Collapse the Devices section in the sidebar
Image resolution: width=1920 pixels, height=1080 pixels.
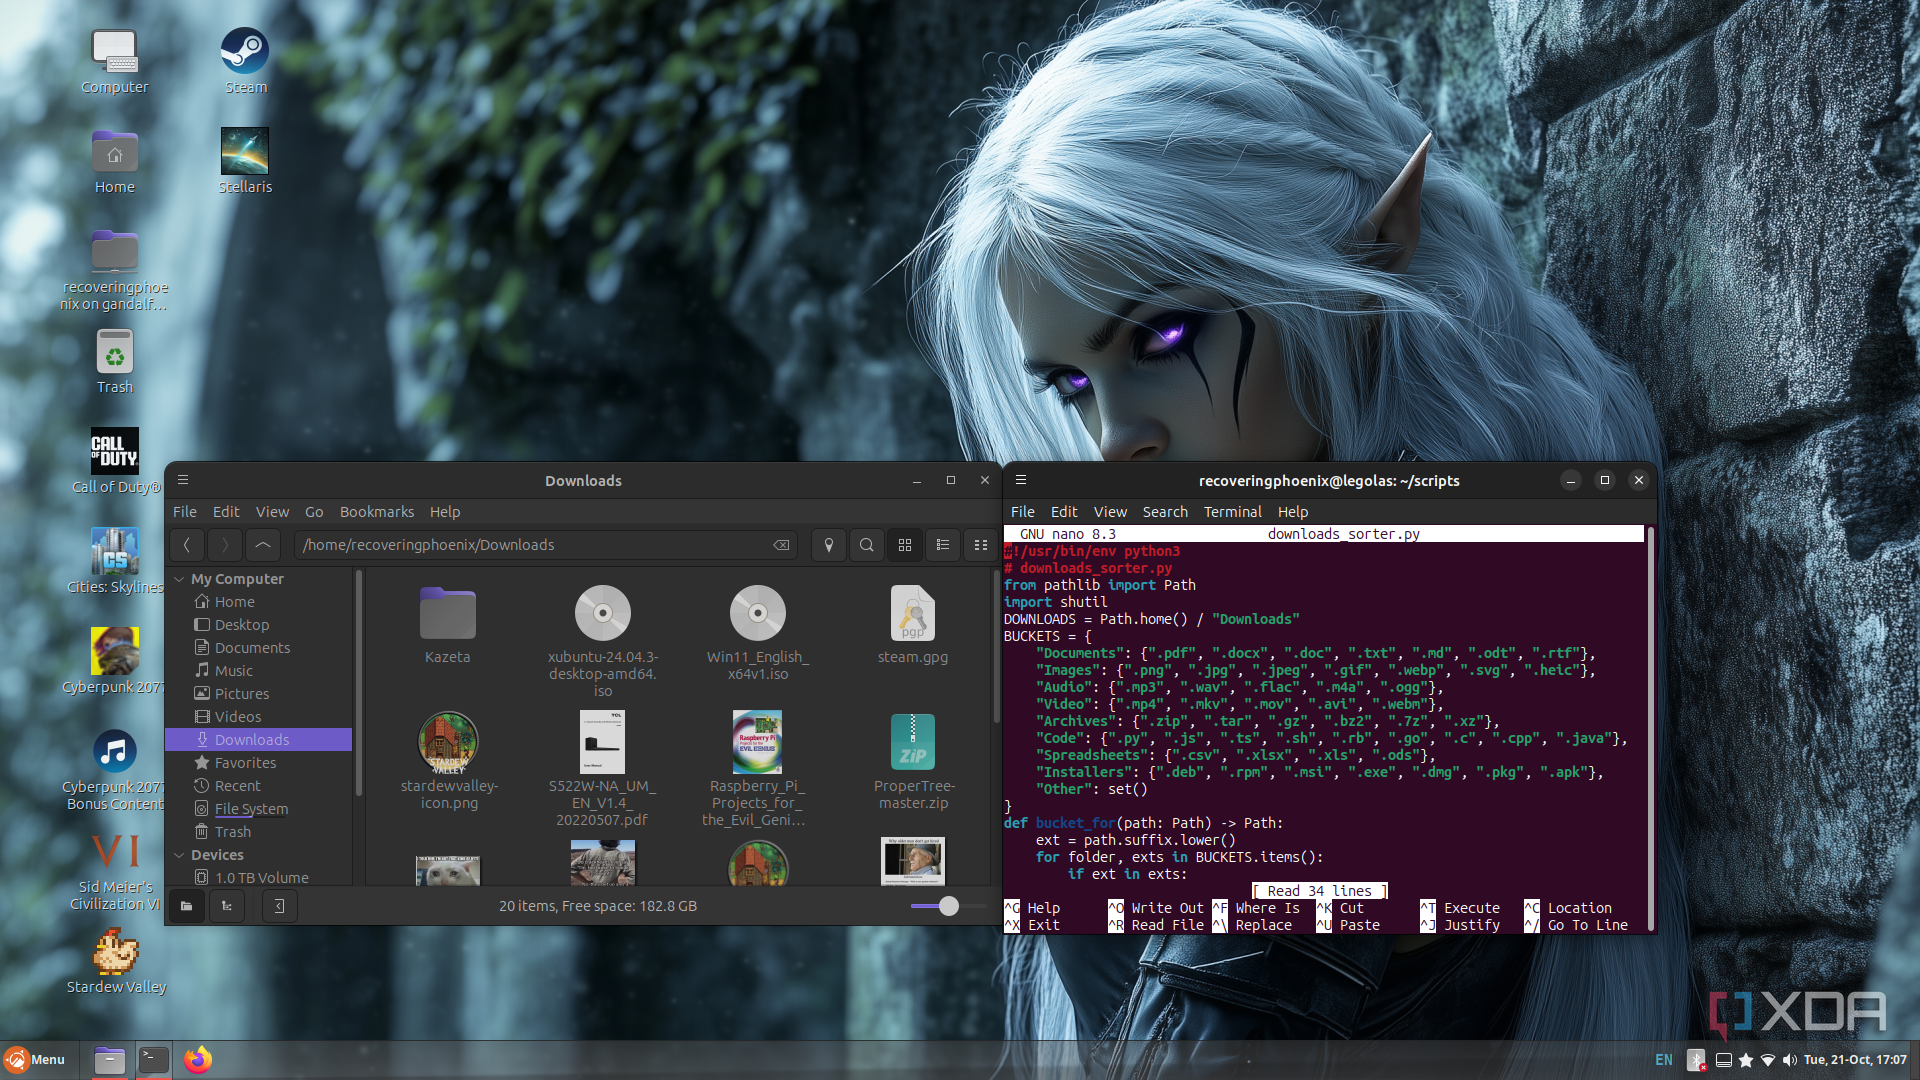[x=179, y=855]
